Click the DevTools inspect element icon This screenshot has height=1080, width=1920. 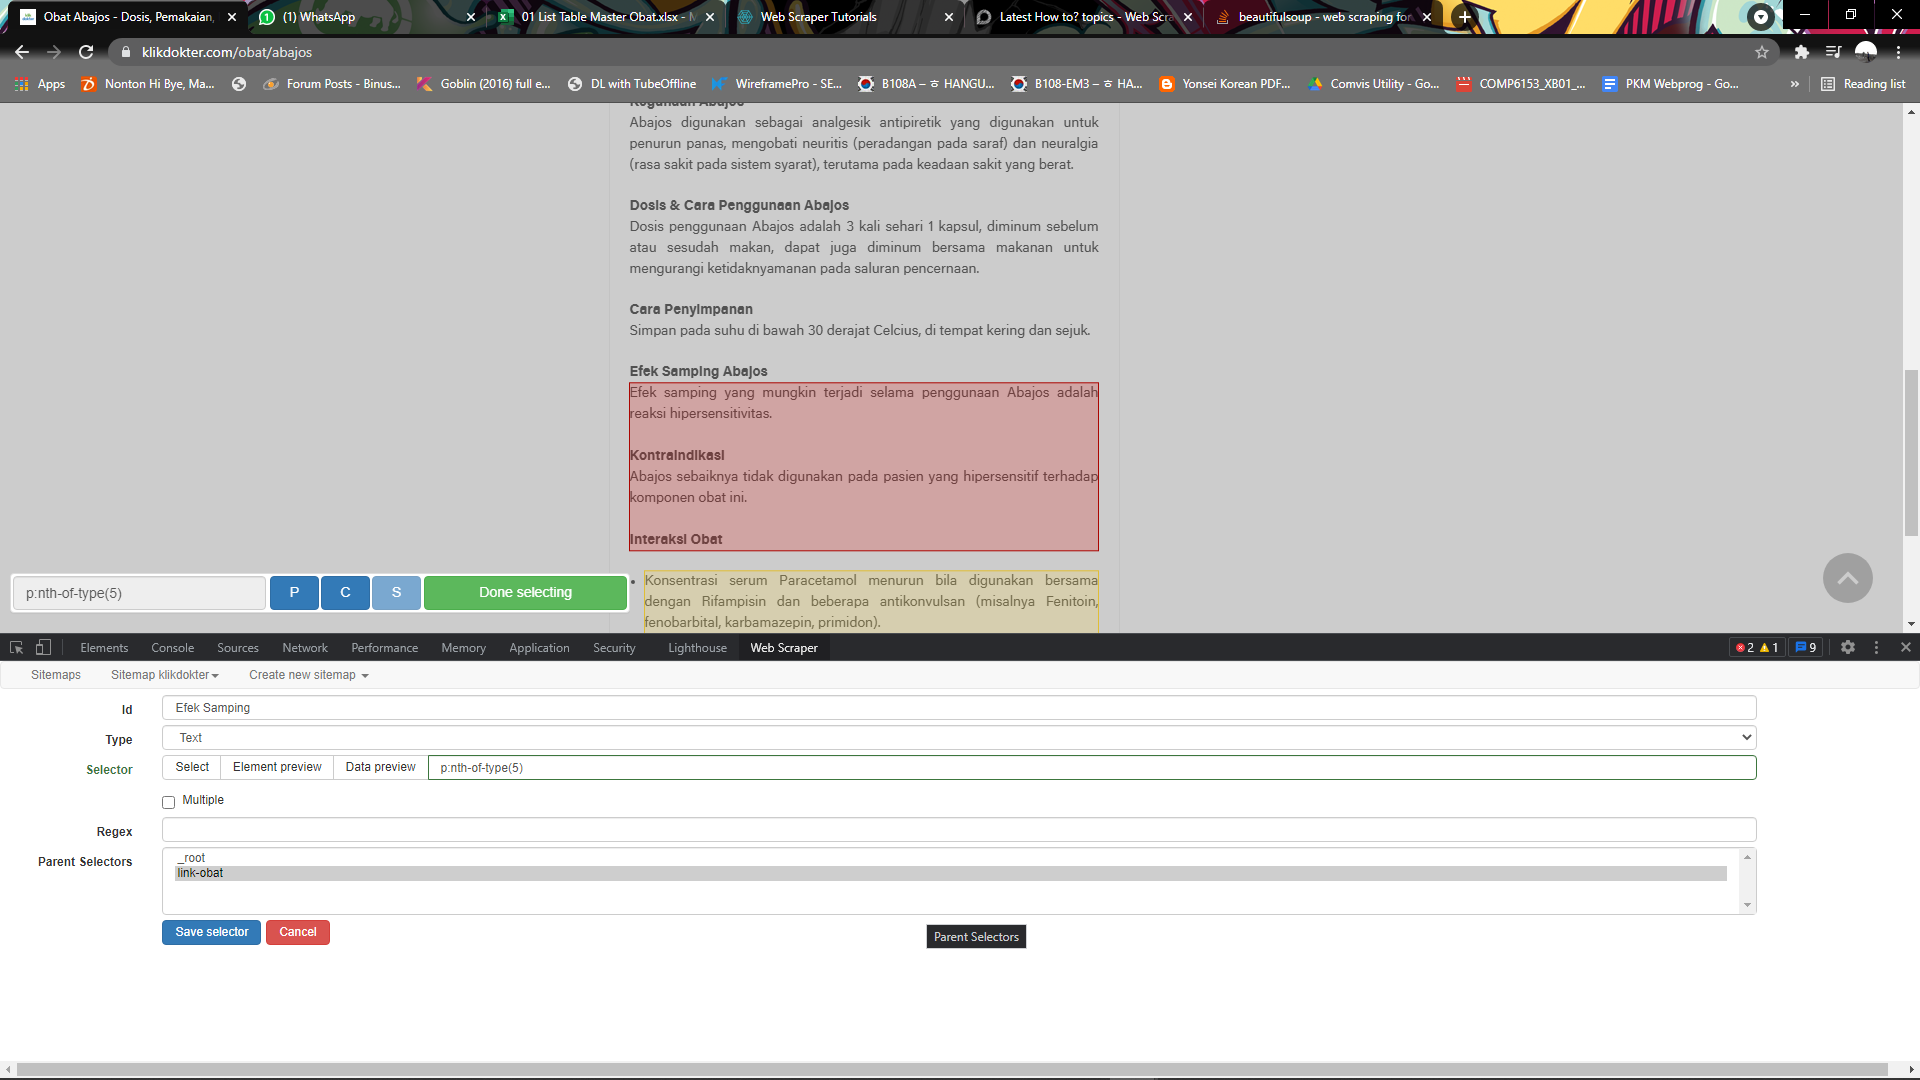click(x=16, y=647)
